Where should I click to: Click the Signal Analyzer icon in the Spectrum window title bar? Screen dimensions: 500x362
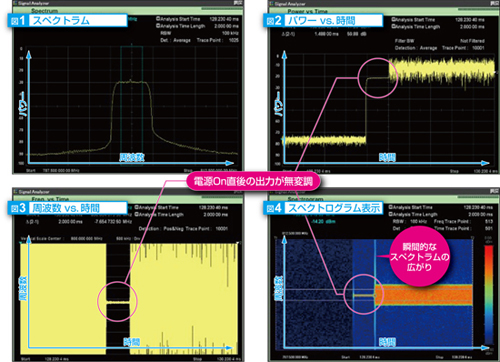click(x=15, y=3)
